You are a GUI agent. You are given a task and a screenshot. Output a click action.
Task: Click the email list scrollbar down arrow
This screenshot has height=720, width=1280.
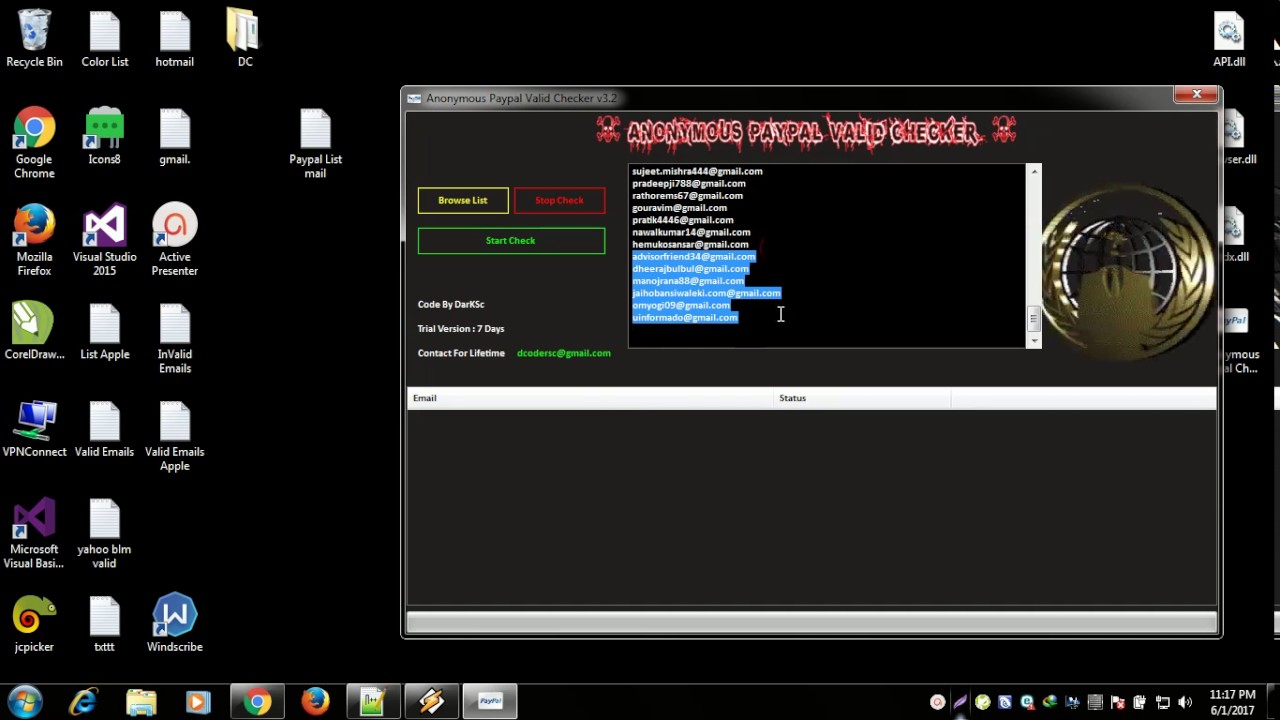pyautogui.click(x=1034, y=341)
